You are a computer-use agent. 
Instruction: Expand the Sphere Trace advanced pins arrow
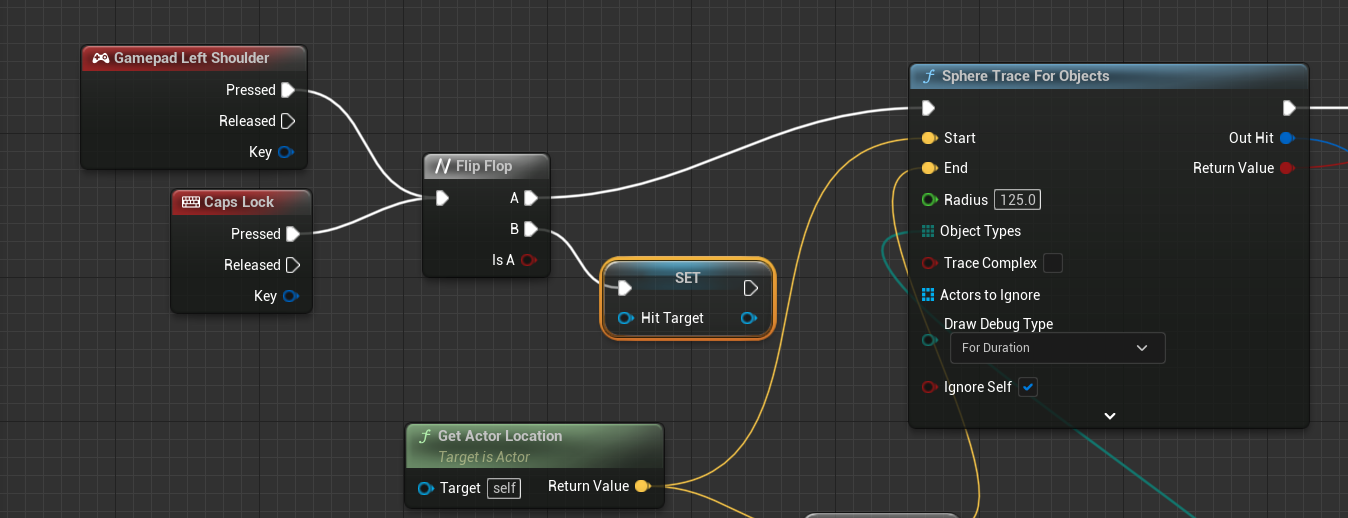(x=1109, y=415)
